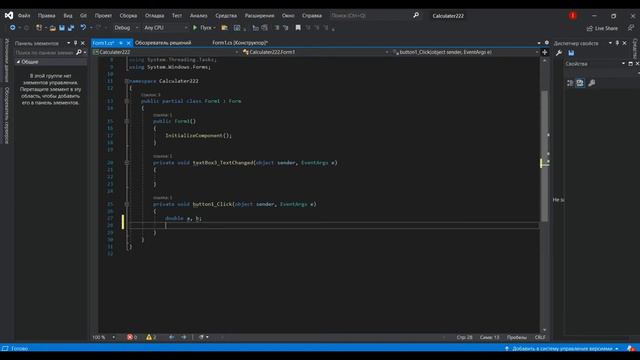
Task: Click the toolbox search input field
Action: point(45,52)
